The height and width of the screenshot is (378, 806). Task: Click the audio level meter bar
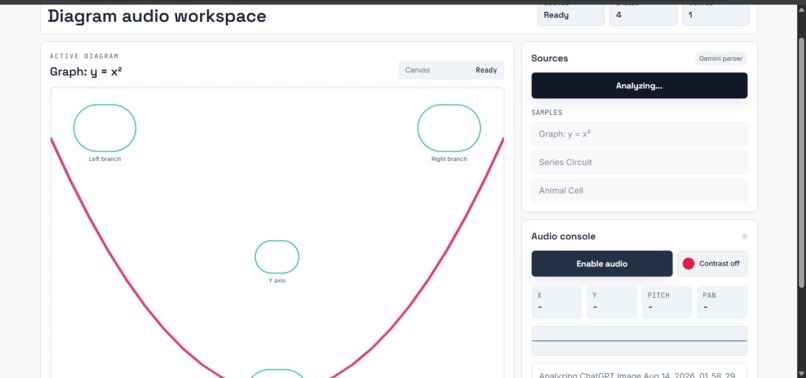click(639, 340)
